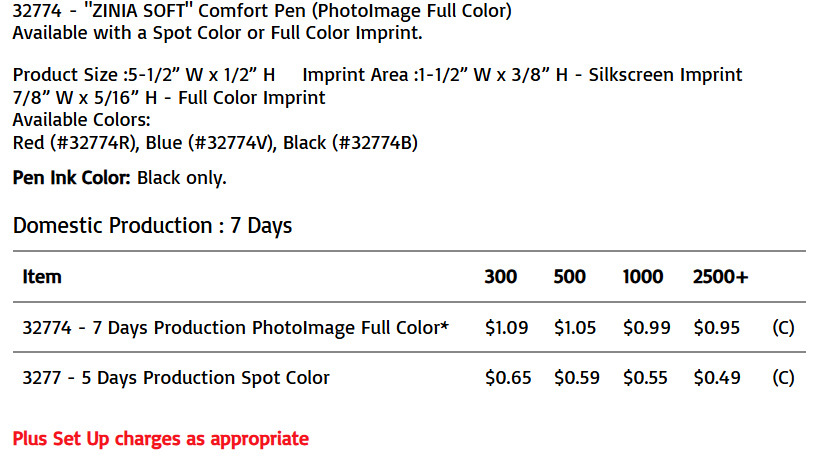Click the red Plus Set Up charges text
This screenshot has height=457, width=822.
click(160, 439)
